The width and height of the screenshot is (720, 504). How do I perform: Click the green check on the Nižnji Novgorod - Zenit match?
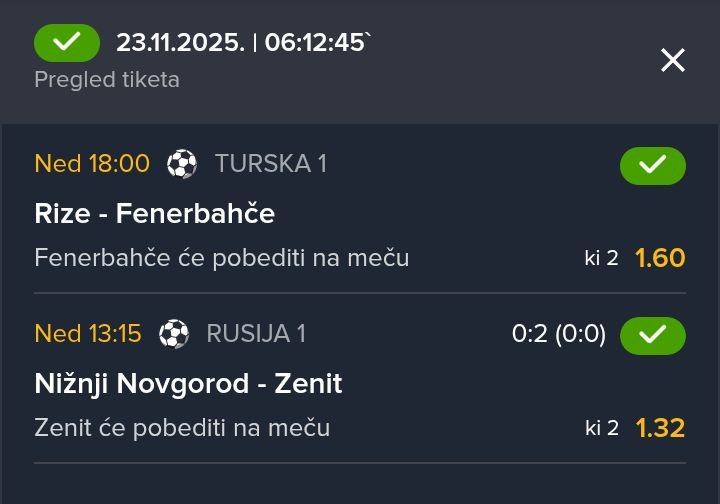point(652,335)
